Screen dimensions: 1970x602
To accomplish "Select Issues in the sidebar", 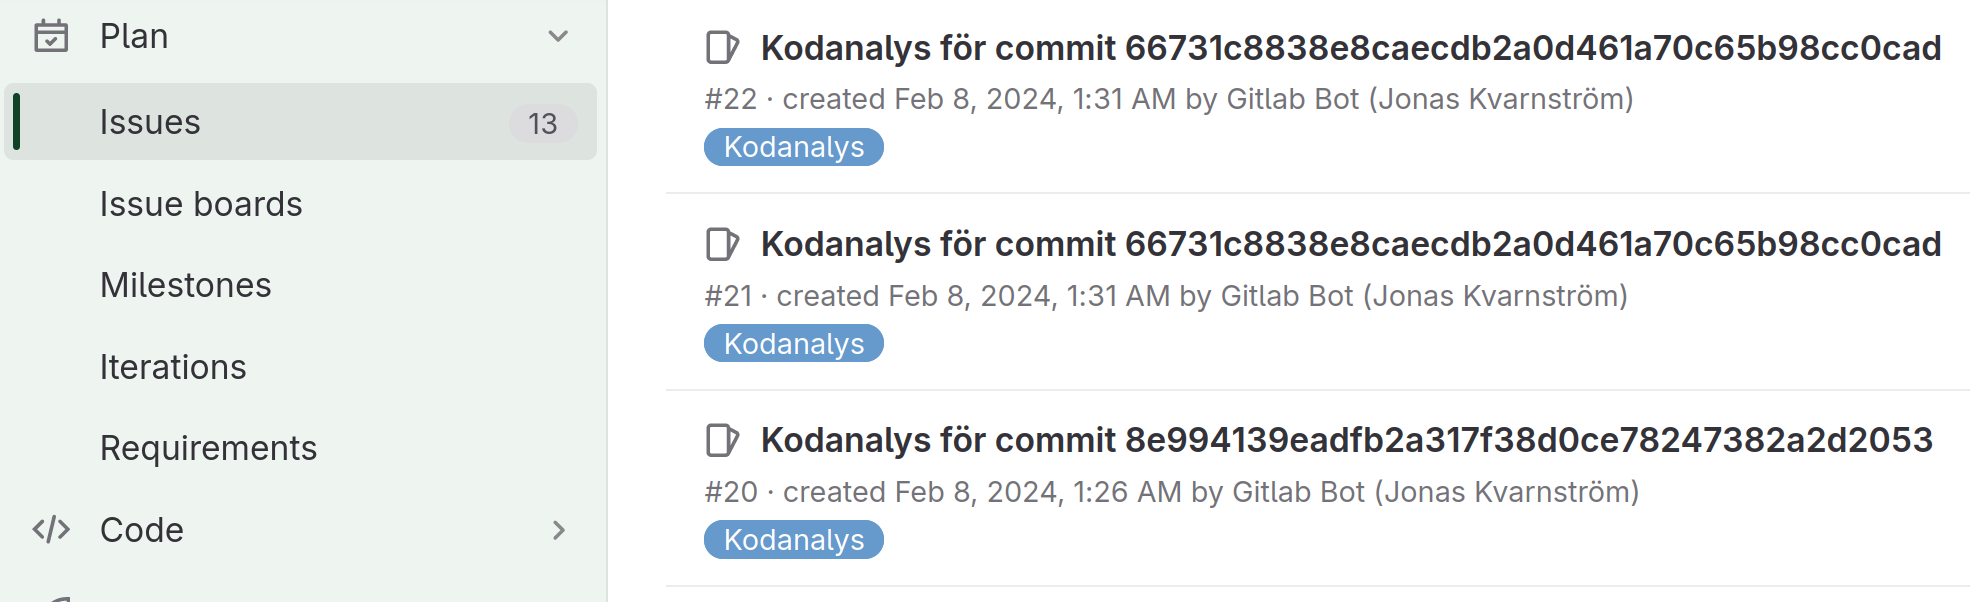I will click(x=150, y=122).
